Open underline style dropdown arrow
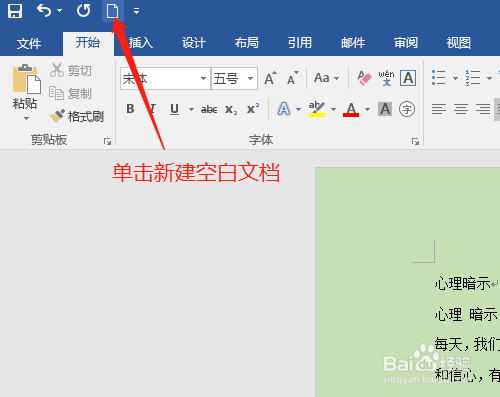The width and height of the screenshot is (500, 397). coord(191,109)
